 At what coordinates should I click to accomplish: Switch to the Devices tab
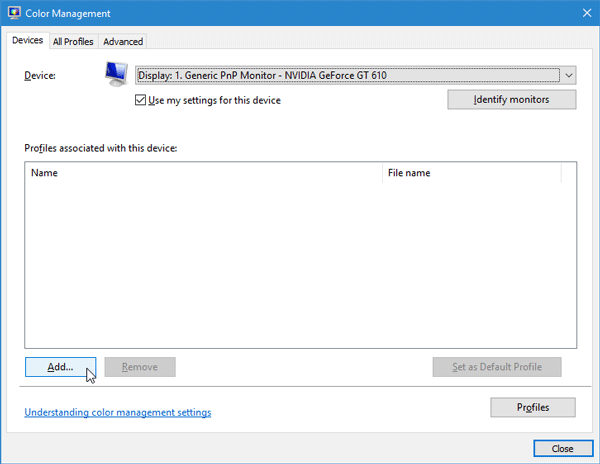point(28,40)
